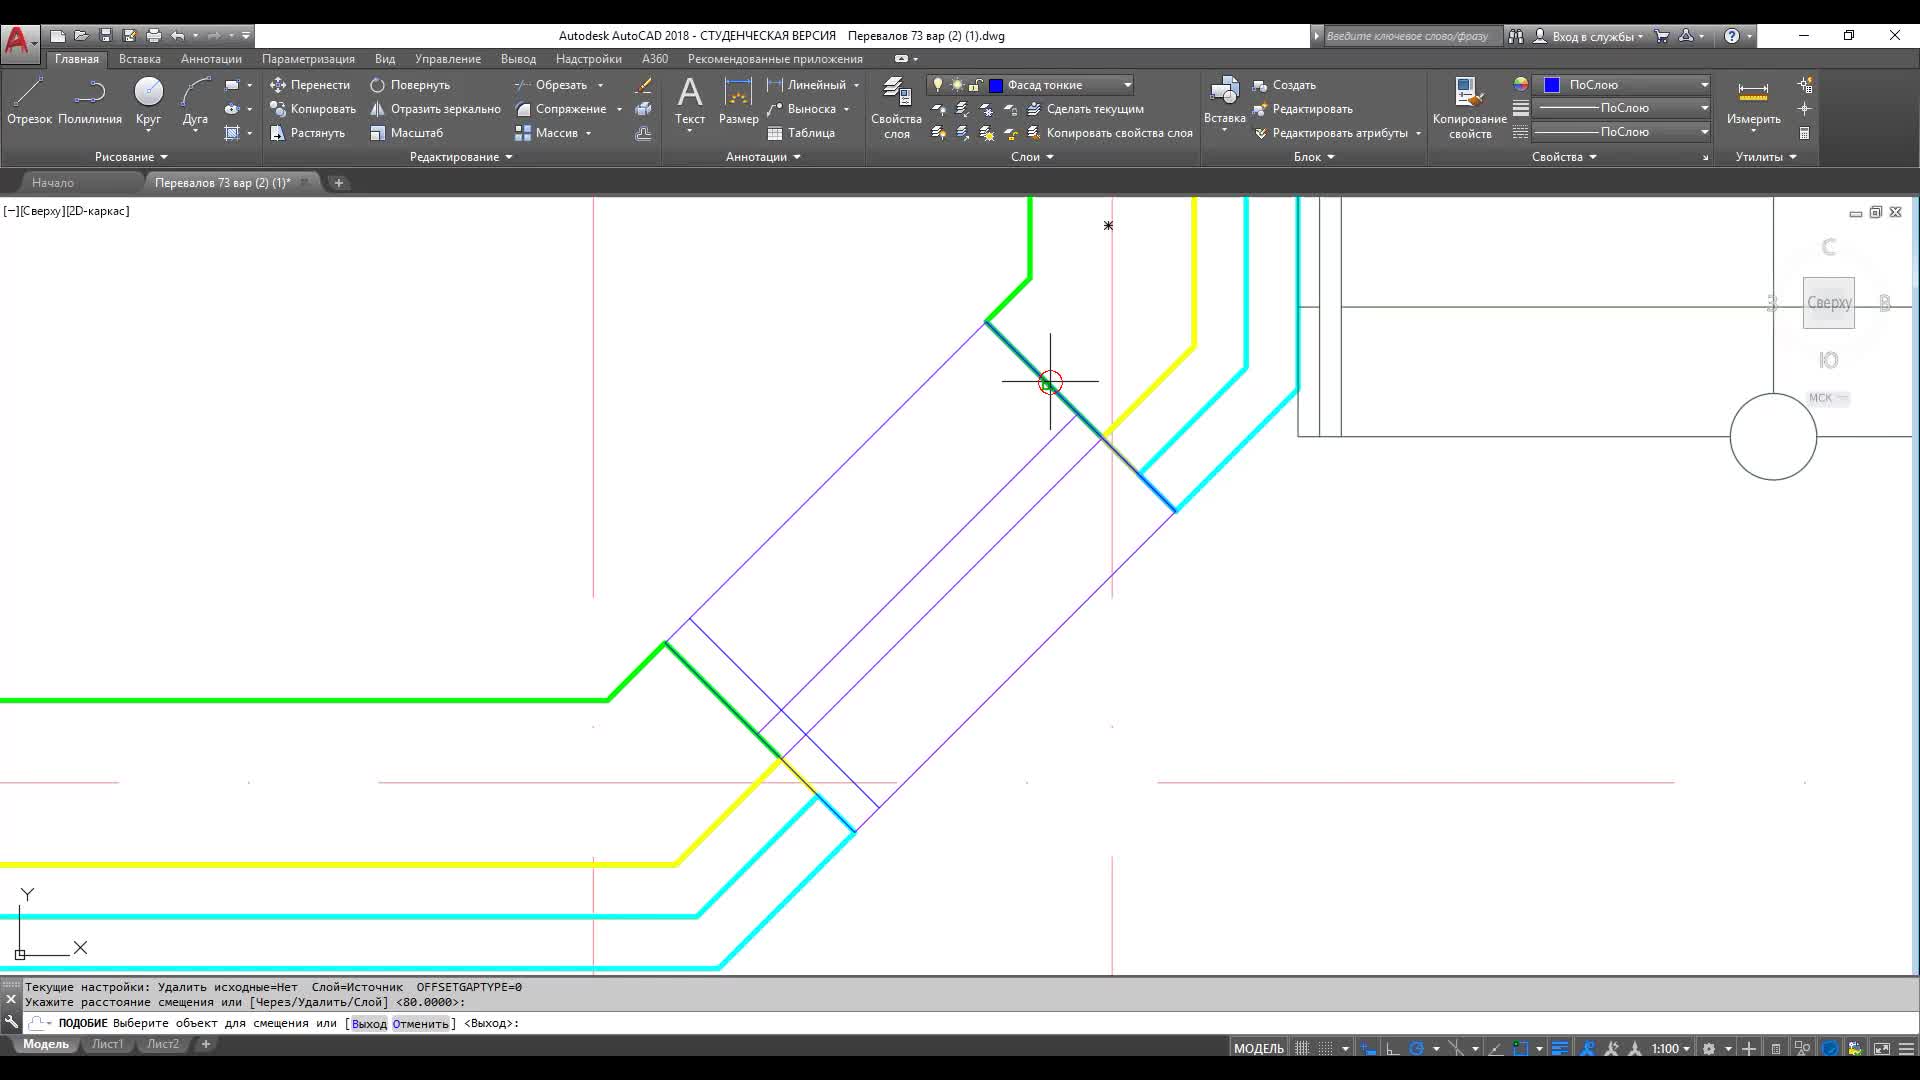Click the keyword search input field
This screenshot has width=1920, height=1080.
1412,36
